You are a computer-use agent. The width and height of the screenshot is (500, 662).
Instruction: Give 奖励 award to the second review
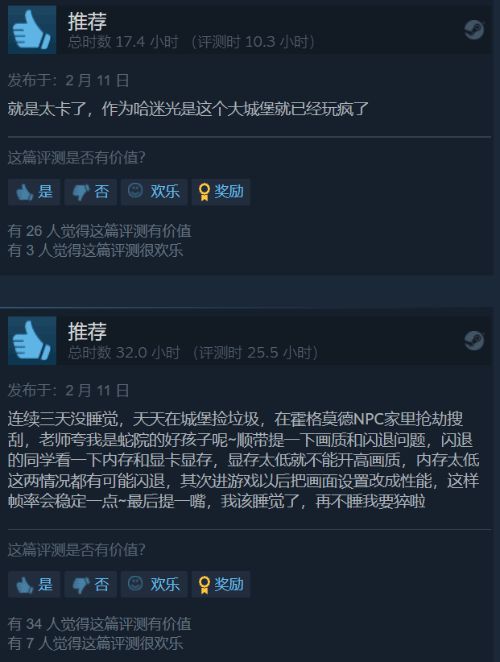[221, 584]
